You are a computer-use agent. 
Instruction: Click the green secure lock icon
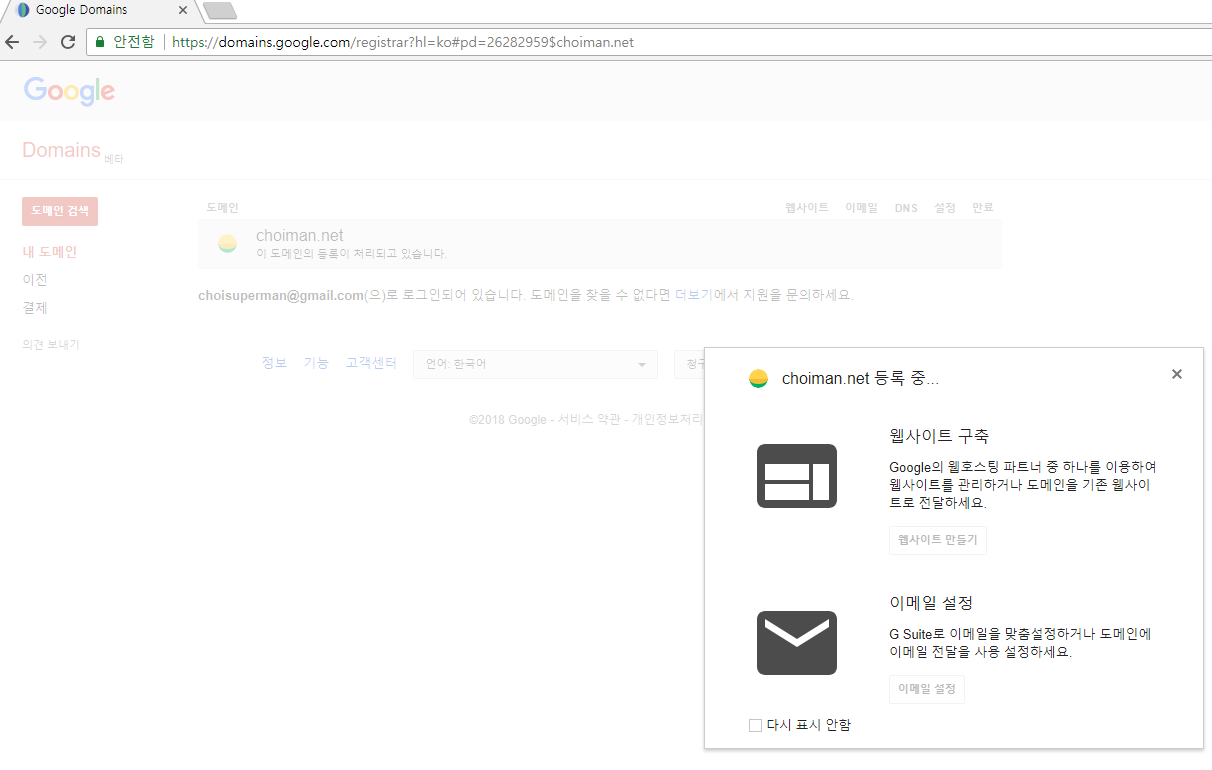point(99,42)
